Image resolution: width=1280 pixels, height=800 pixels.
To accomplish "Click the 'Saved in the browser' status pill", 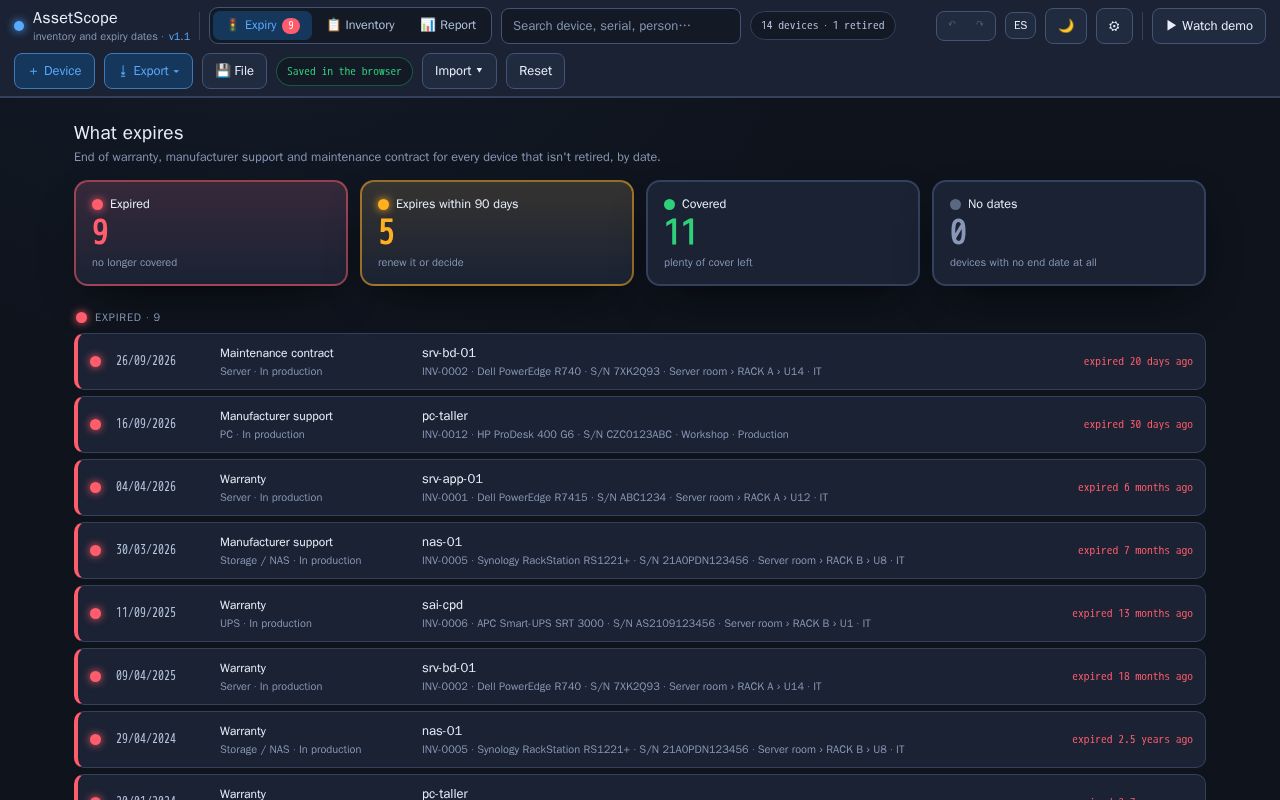I will [344, 71].
